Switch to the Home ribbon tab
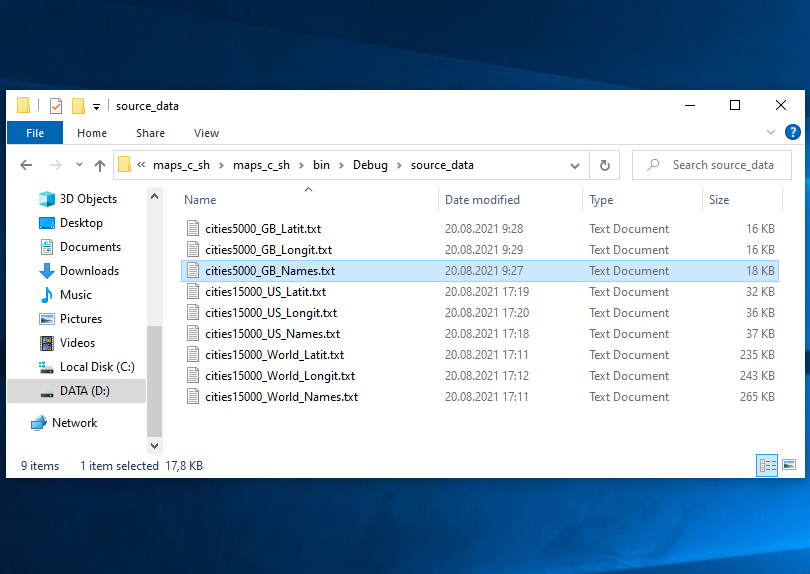Image resolution: width=810 pixels, height=574 pixels. tap(92, 133)
